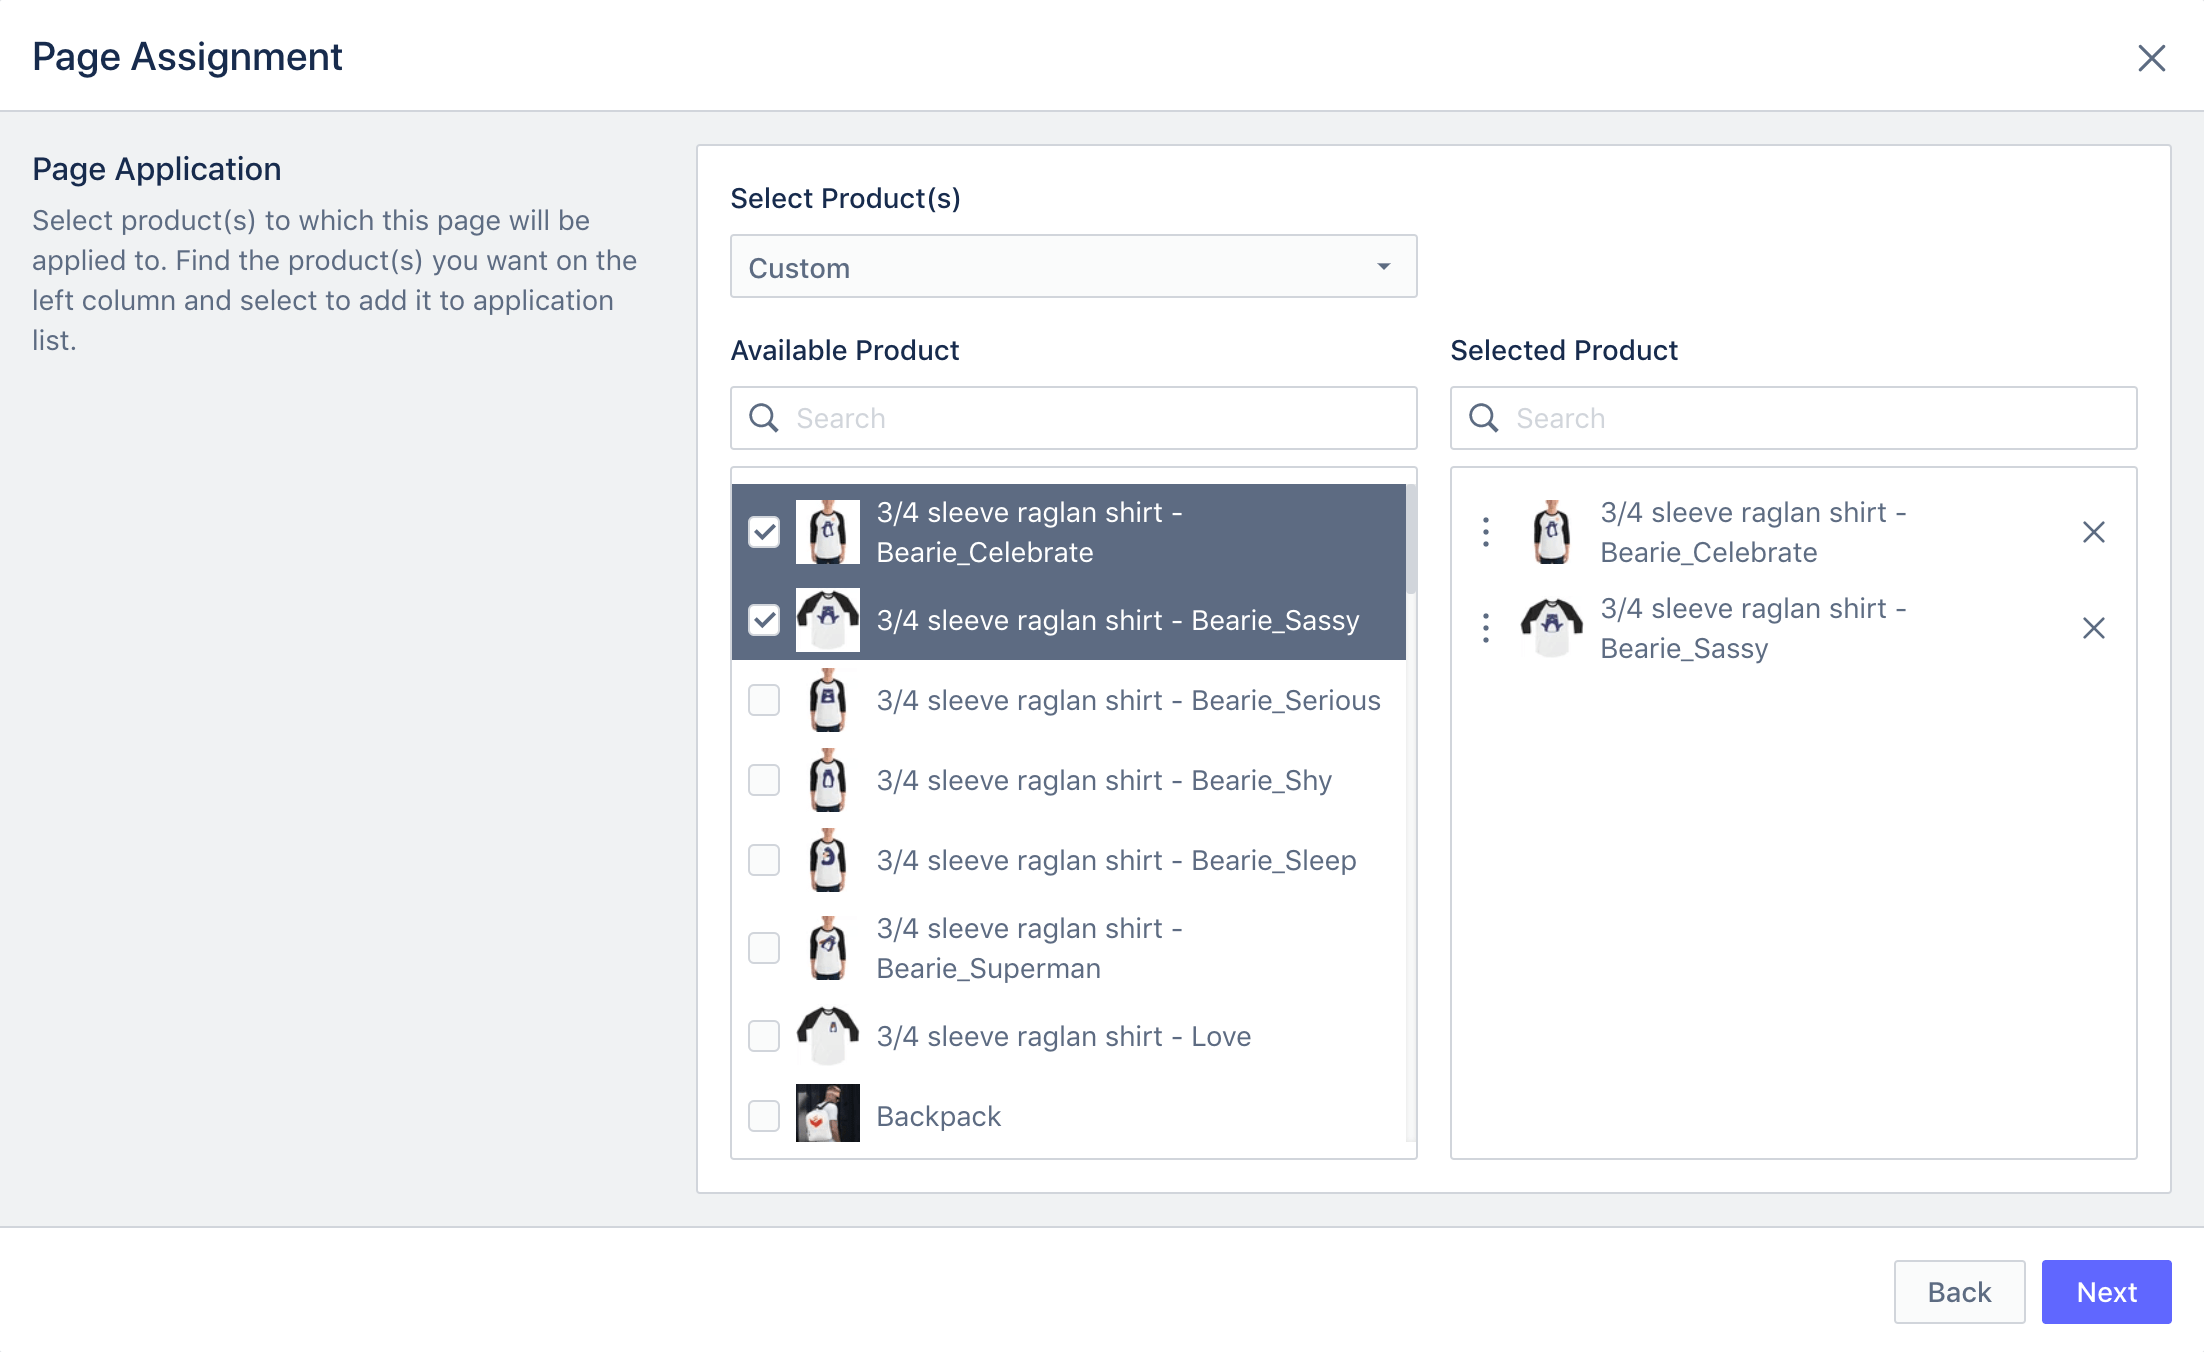The width and height of the screenshot is (2204, 1352).
Task: Click the Backpack product thumbnail
Action: click(x=828, y=1113)
